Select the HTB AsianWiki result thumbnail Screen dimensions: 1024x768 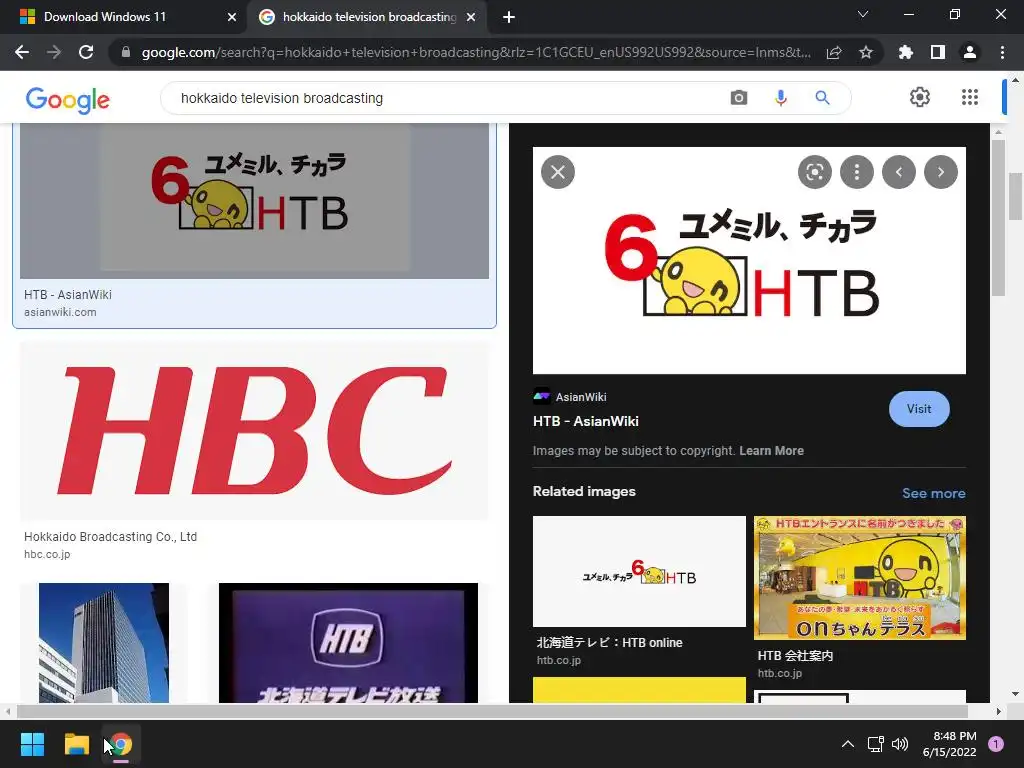pos(255,201)
